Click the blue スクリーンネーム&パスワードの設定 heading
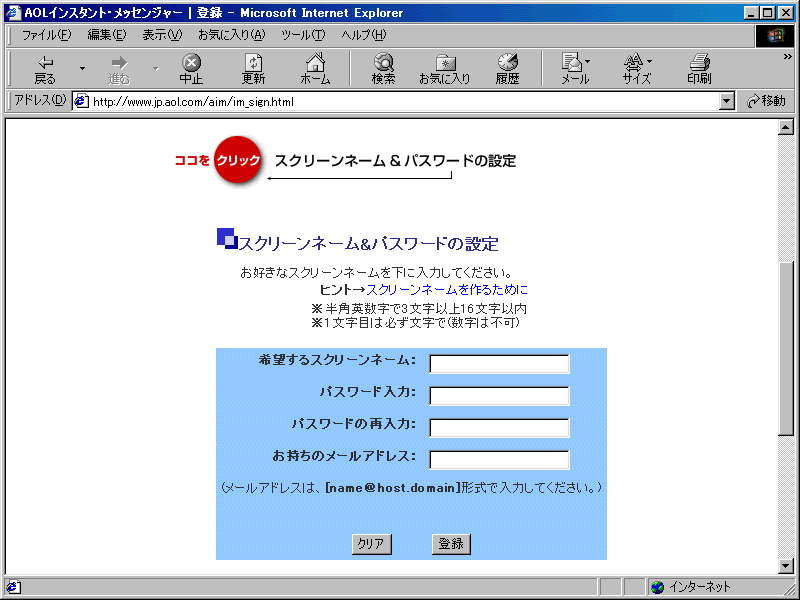Viewport: 800px width, 600px height. coord(368,244)
